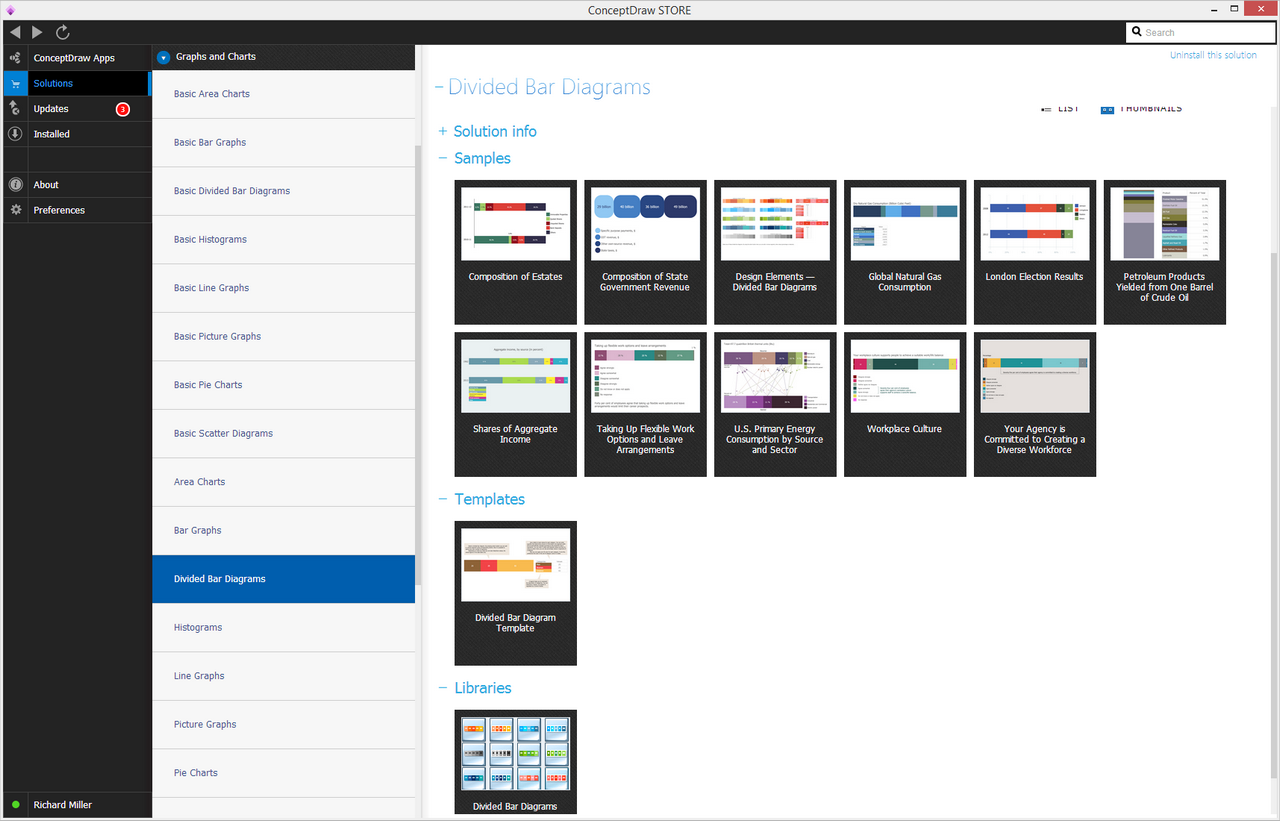Image resolution: width=1280 pixels, height=821 pixels.
Task: Switch samples to THUMBNAILS view
Action: coord(1140,108)
